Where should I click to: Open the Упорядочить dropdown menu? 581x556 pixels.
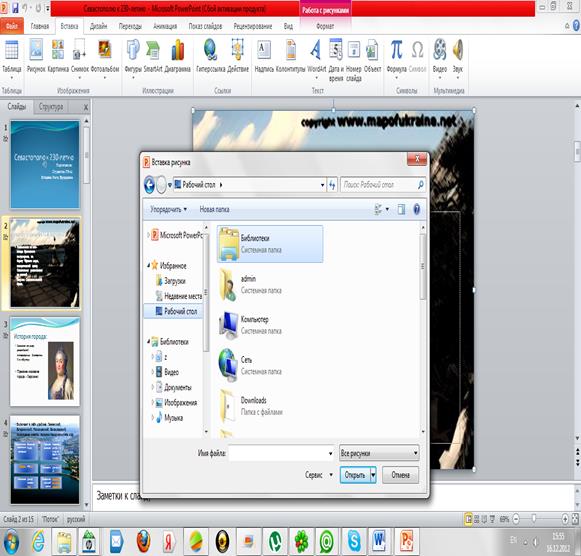pos(168,209)
